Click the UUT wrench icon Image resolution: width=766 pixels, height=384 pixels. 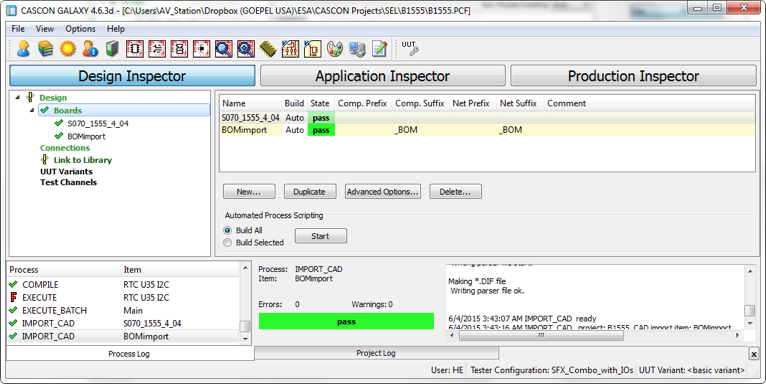[410, 48]
